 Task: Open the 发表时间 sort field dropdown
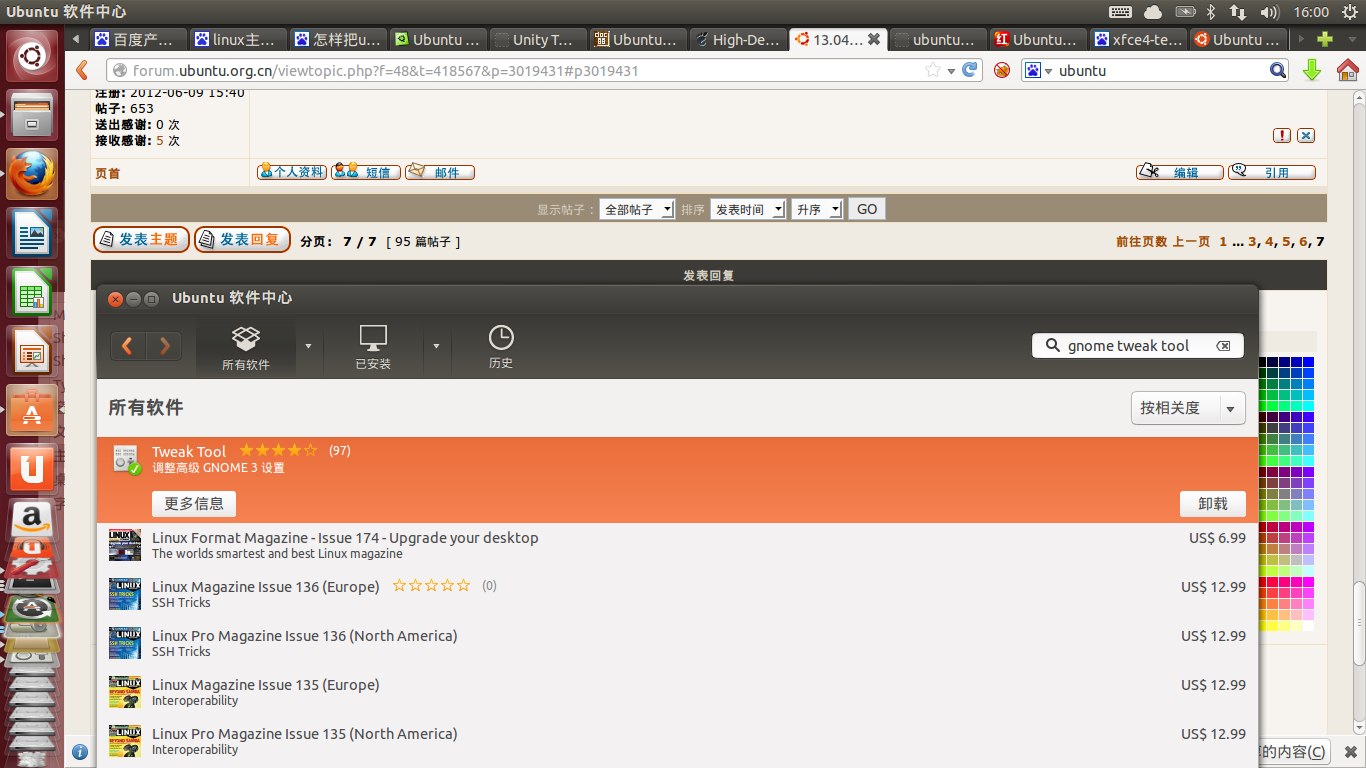(748, 209)
